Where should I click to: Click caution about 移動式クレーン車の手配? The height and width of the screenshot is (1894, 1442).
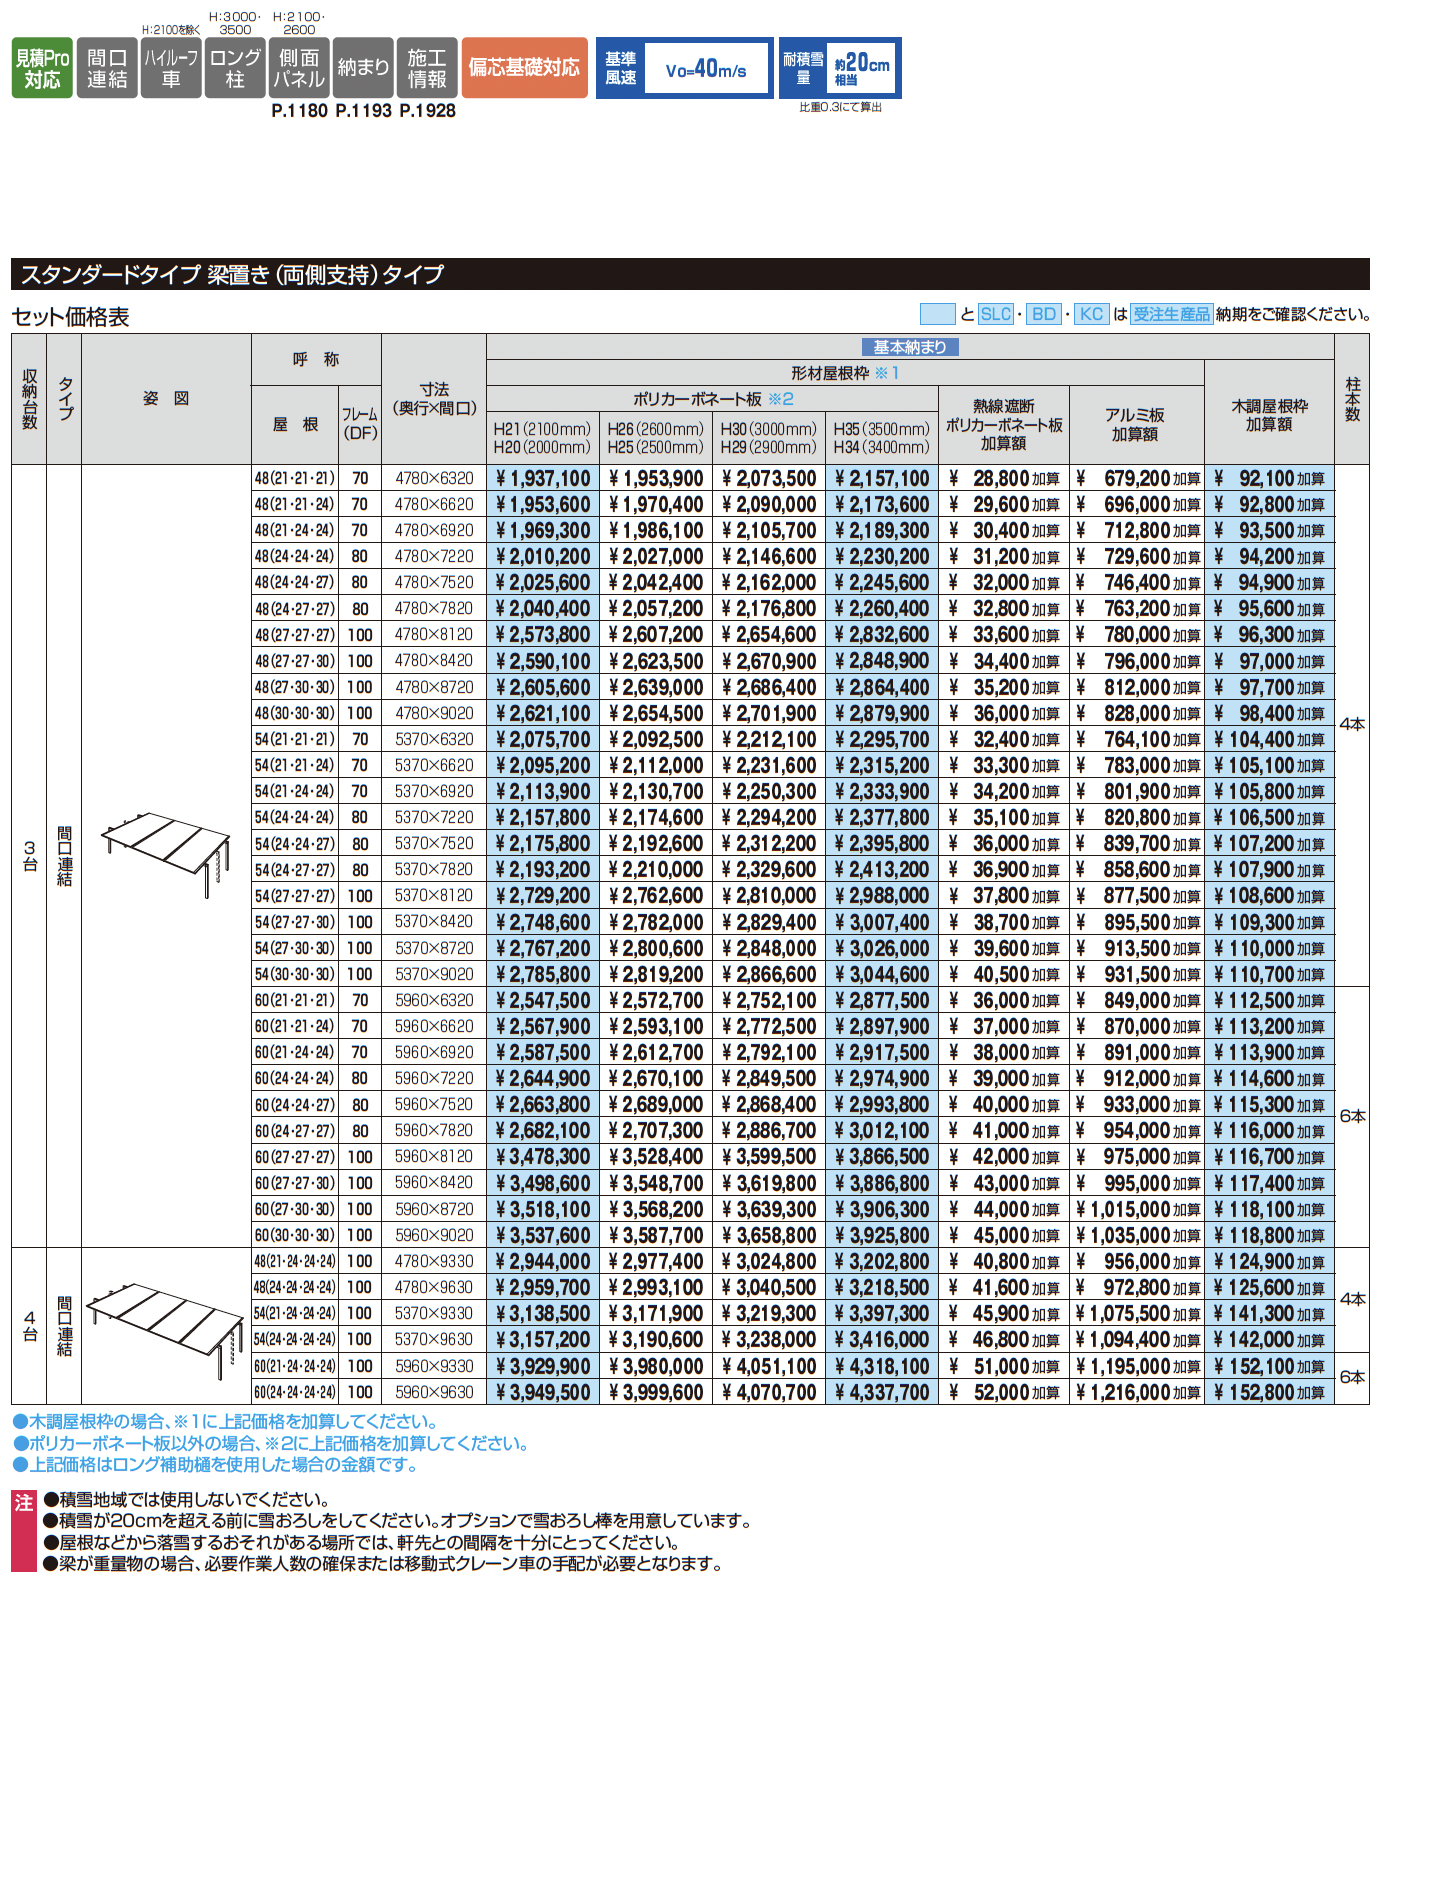(383, 1563)
